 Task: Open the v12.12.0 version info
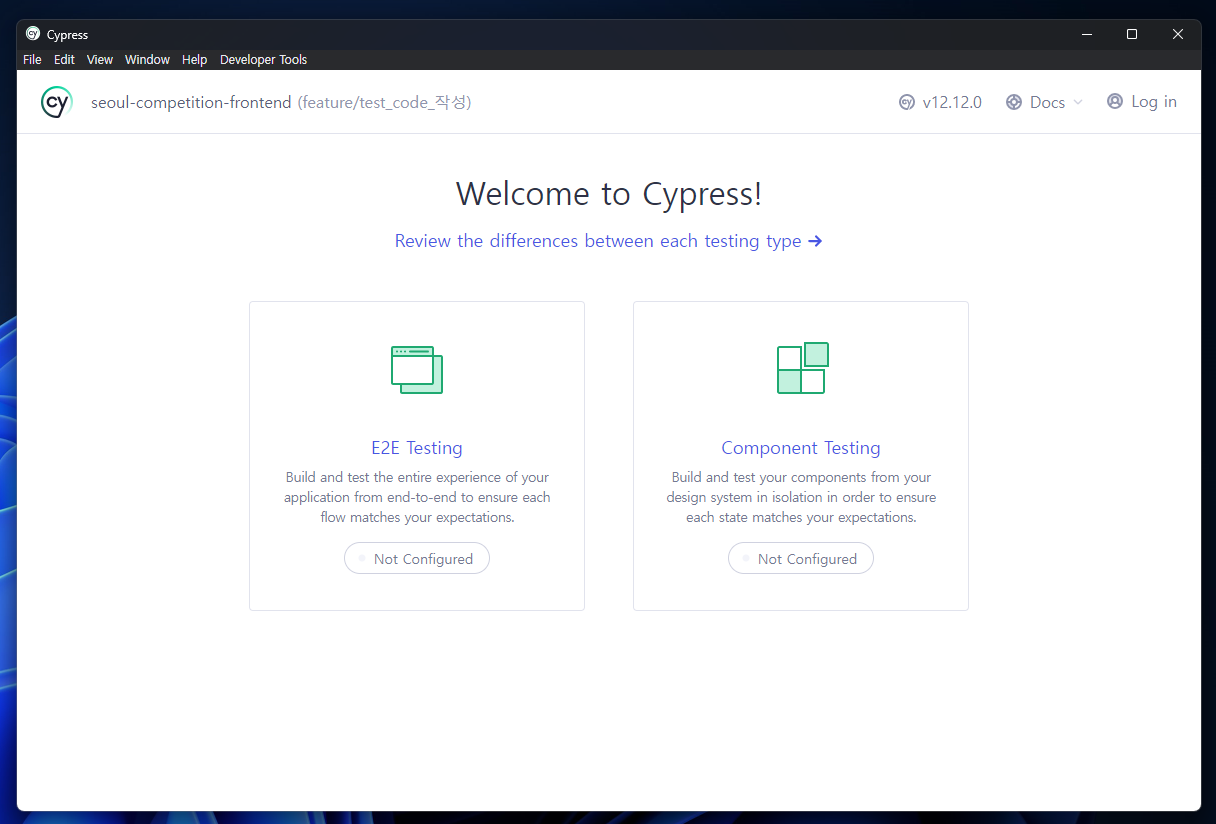click(952, 102)
